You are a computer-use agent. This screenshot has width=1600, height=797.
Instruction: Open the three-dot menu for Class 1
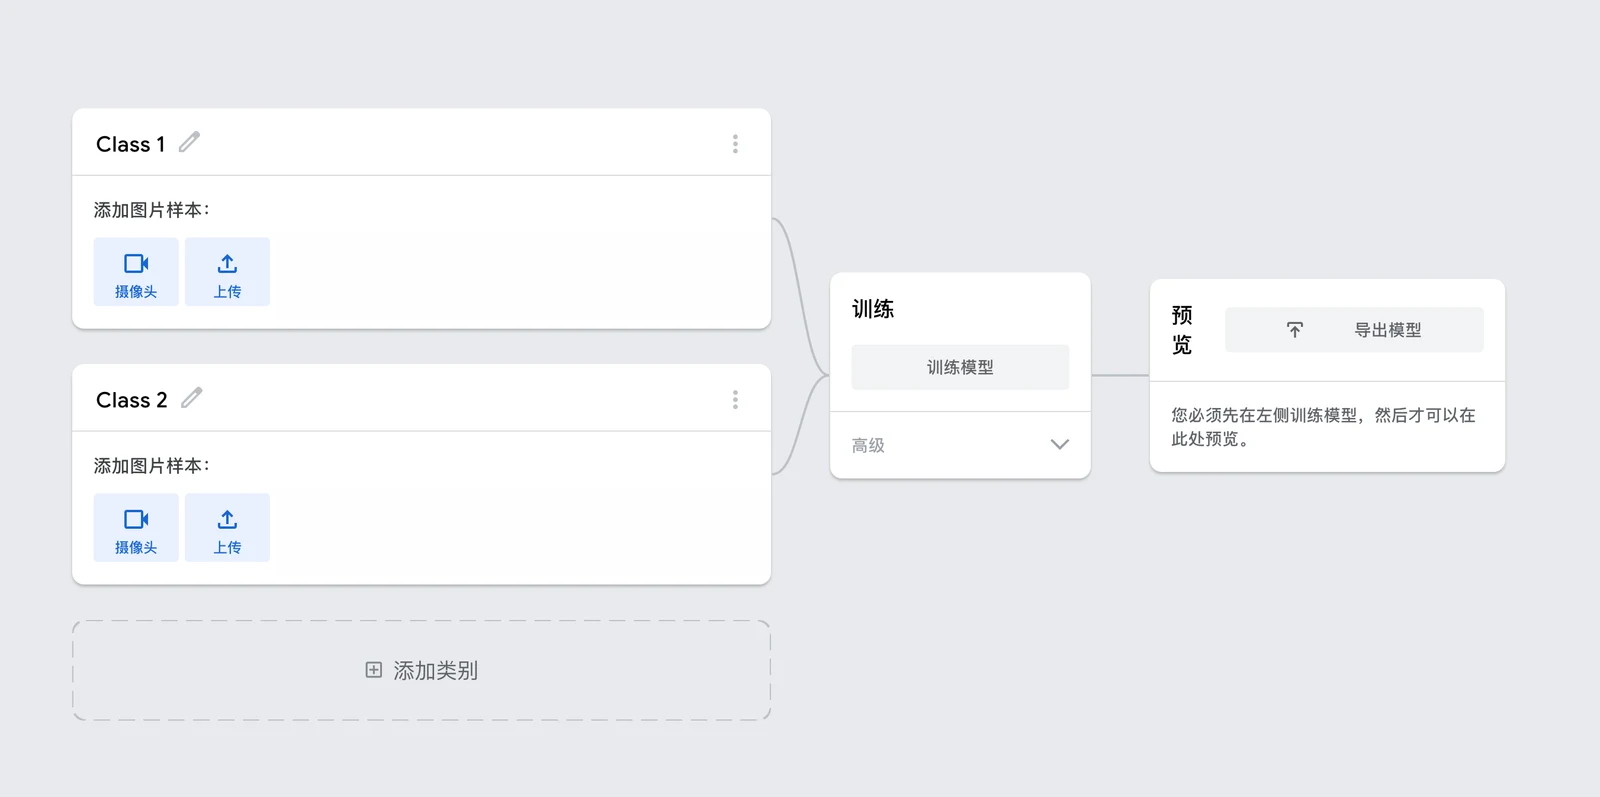point(735,144)
